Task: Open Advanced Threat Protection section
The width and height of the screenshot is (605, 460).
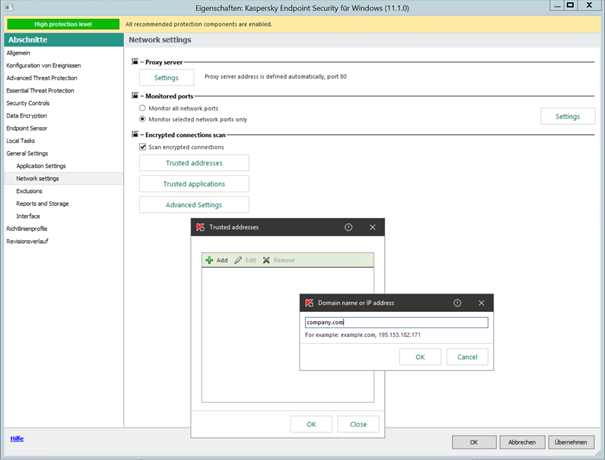Action: [x=40, y=77]
